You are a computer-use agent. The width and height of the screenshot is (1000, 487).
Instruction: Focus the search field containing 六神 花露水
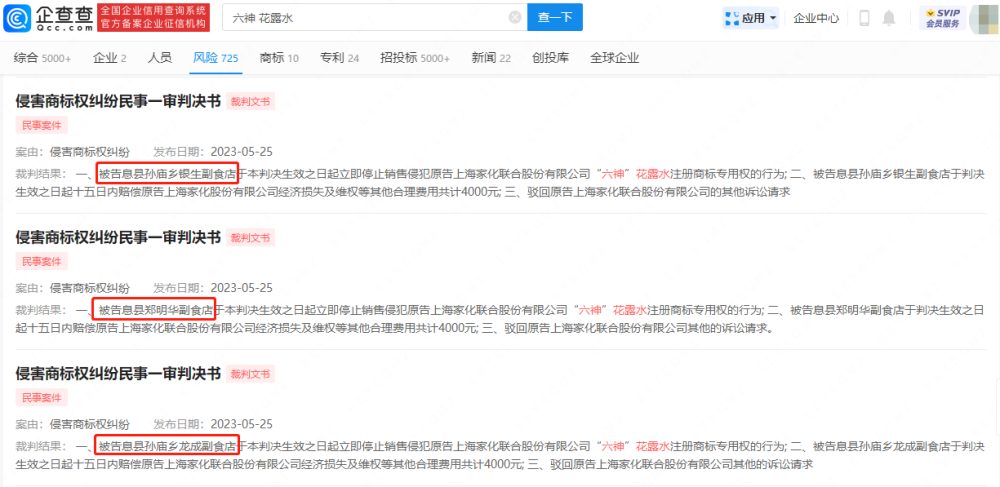[x=374, y=18]
